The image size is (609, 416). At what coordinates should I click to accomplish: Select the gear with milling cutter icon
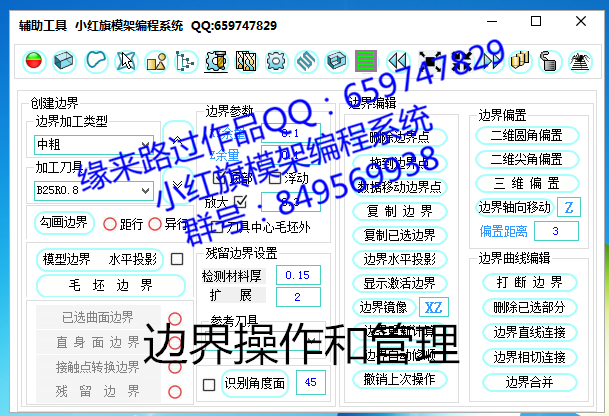tap(216, 61)
